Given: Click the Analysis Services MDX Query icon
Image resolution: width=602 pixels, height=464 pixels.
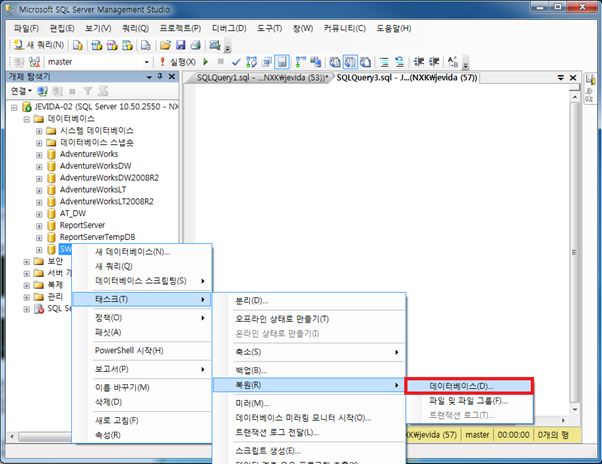Looking at the screenshot, I should (97, 45).
